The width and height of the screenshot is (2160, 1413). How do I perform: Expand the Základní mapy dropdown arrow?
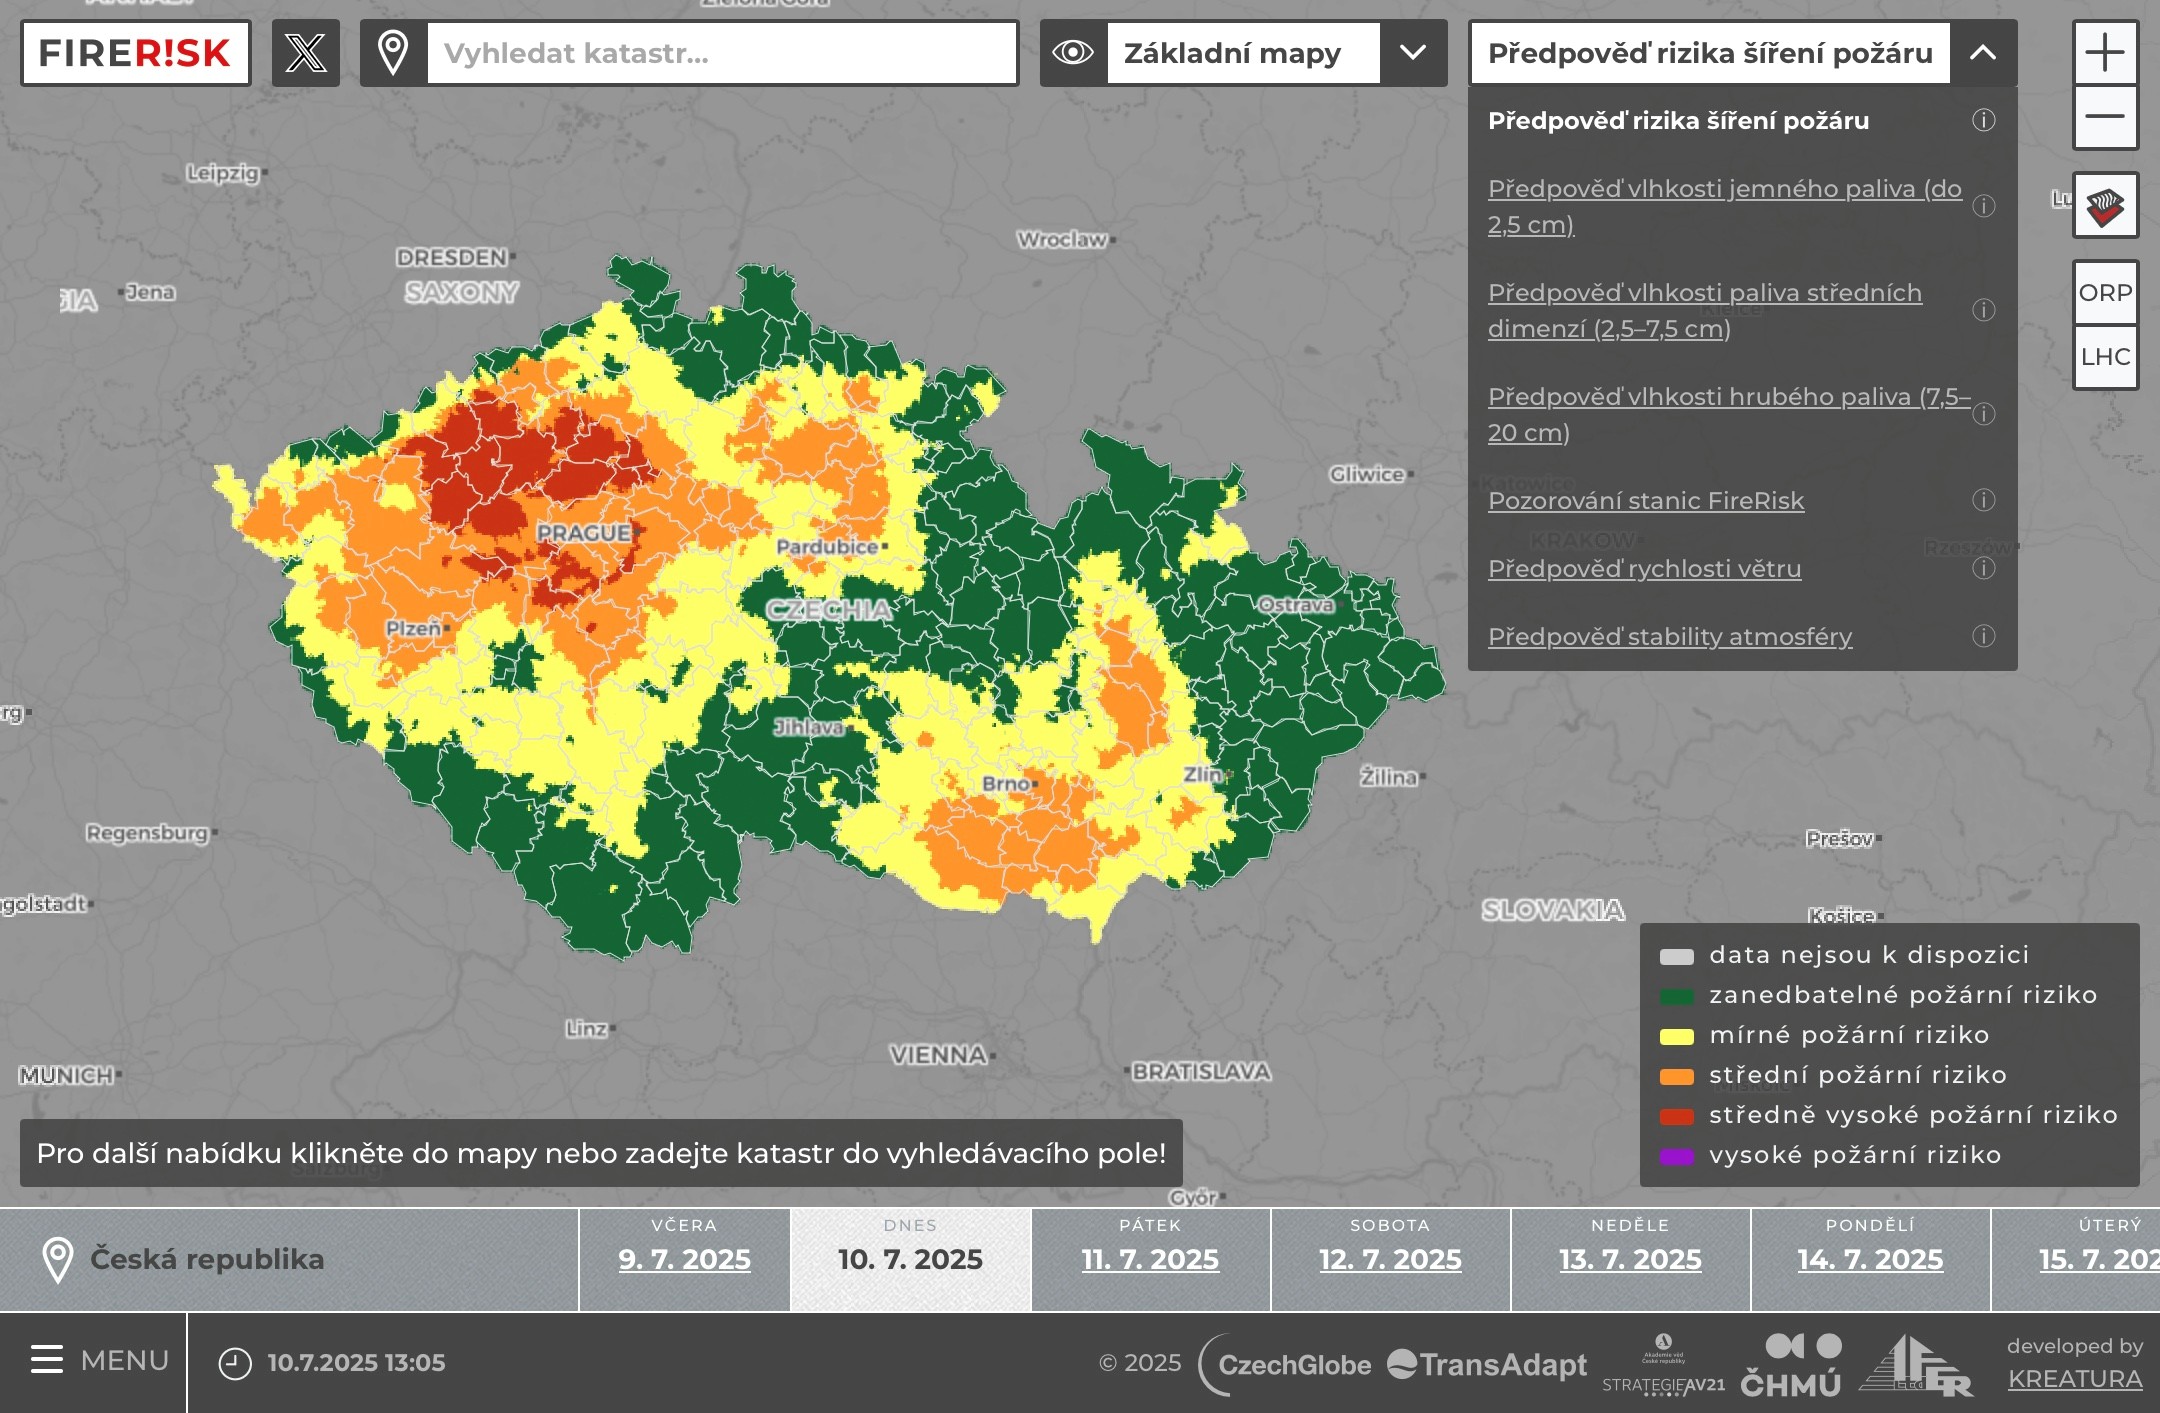pos(1413,53)
